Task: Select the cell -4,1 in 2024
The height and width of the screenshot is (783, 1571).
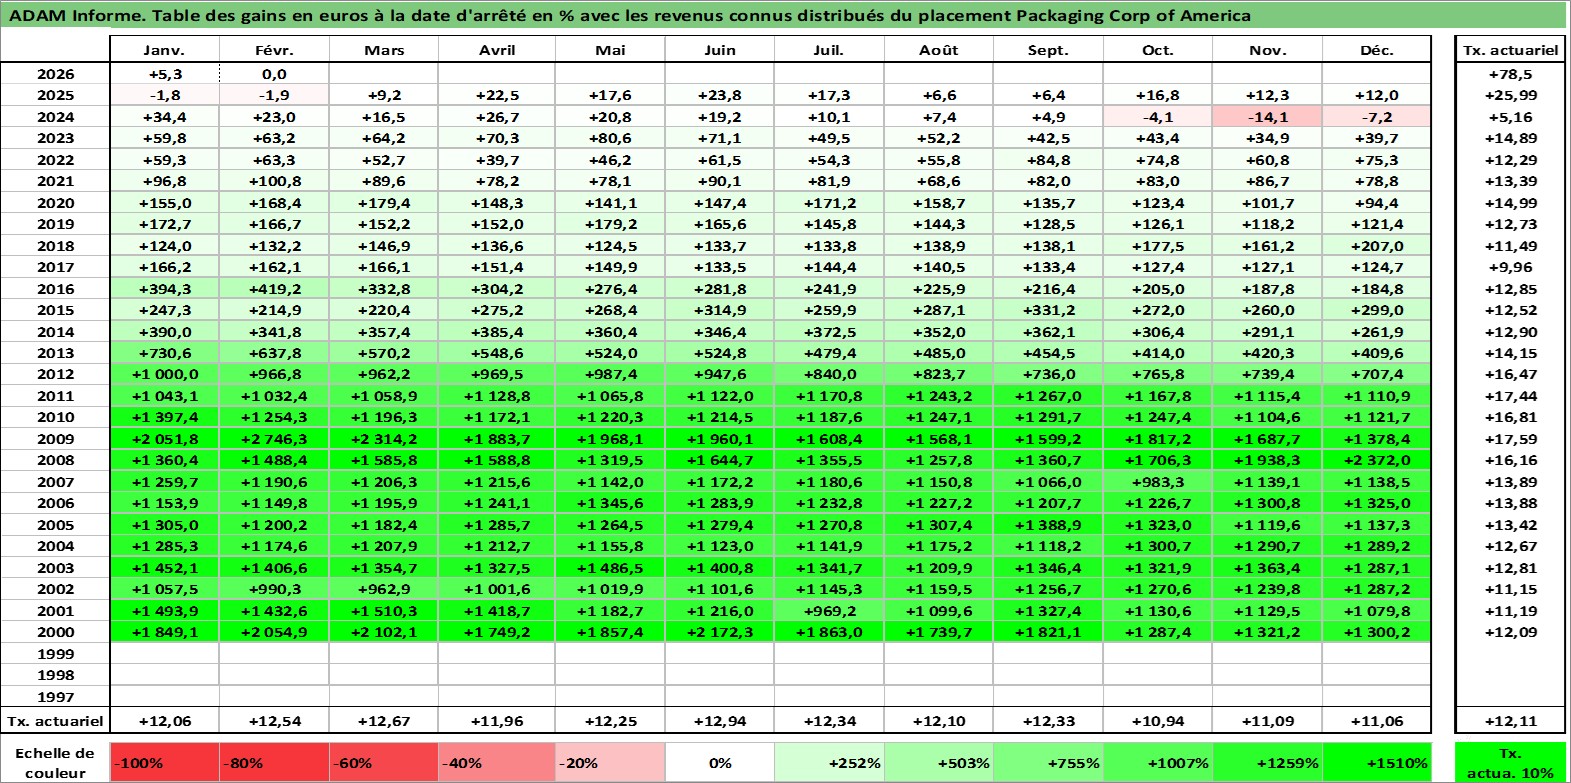Action: point(1158,117)
